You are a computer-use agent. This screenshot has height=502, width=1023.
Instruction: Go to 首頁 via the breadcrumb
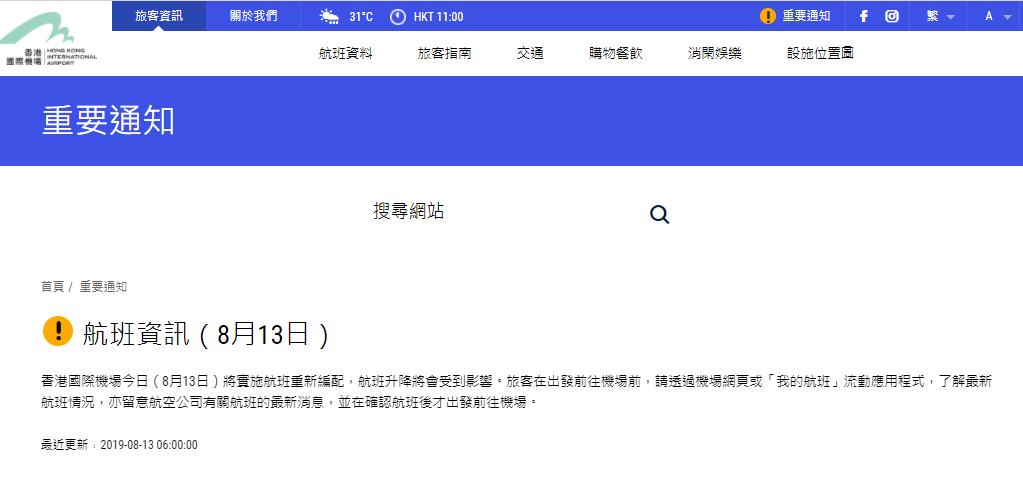tap(52, 287)
